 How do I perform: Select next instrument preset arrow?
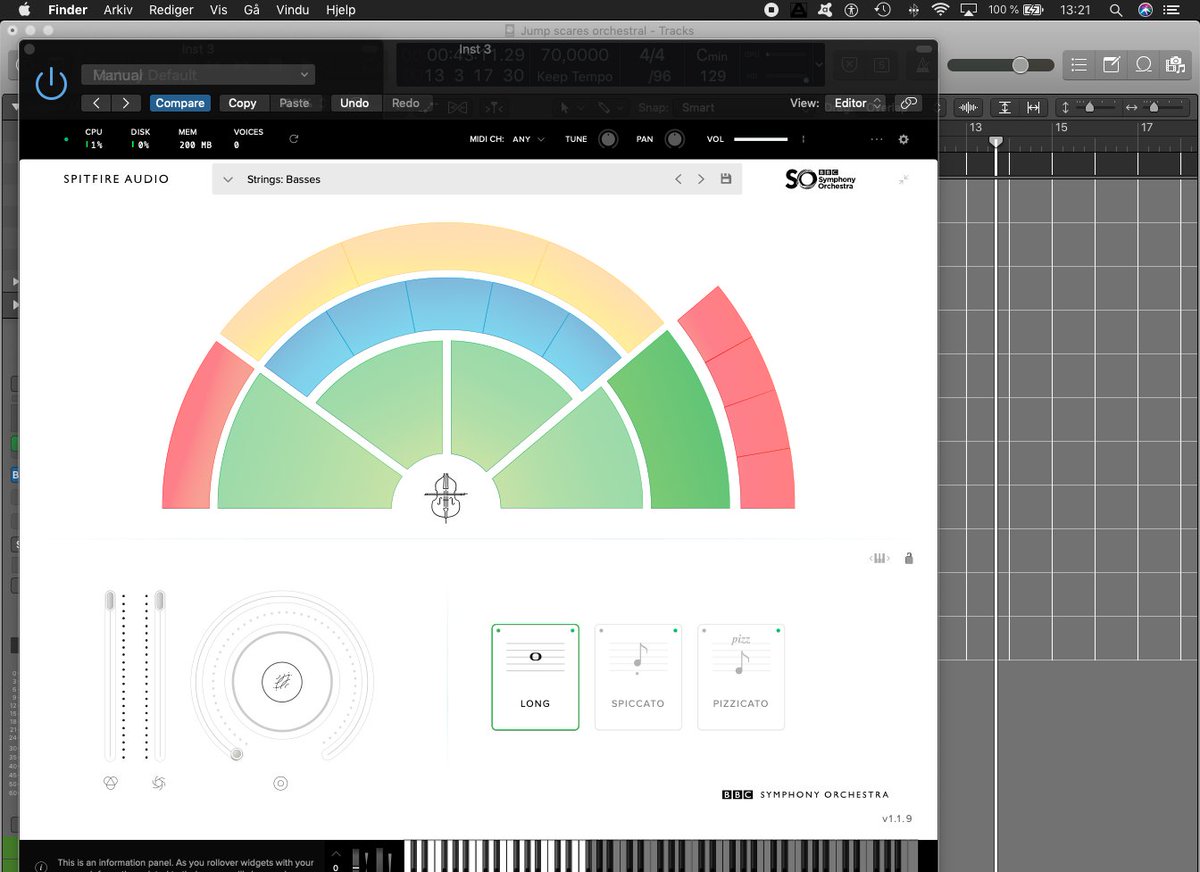tap(701, 179)
